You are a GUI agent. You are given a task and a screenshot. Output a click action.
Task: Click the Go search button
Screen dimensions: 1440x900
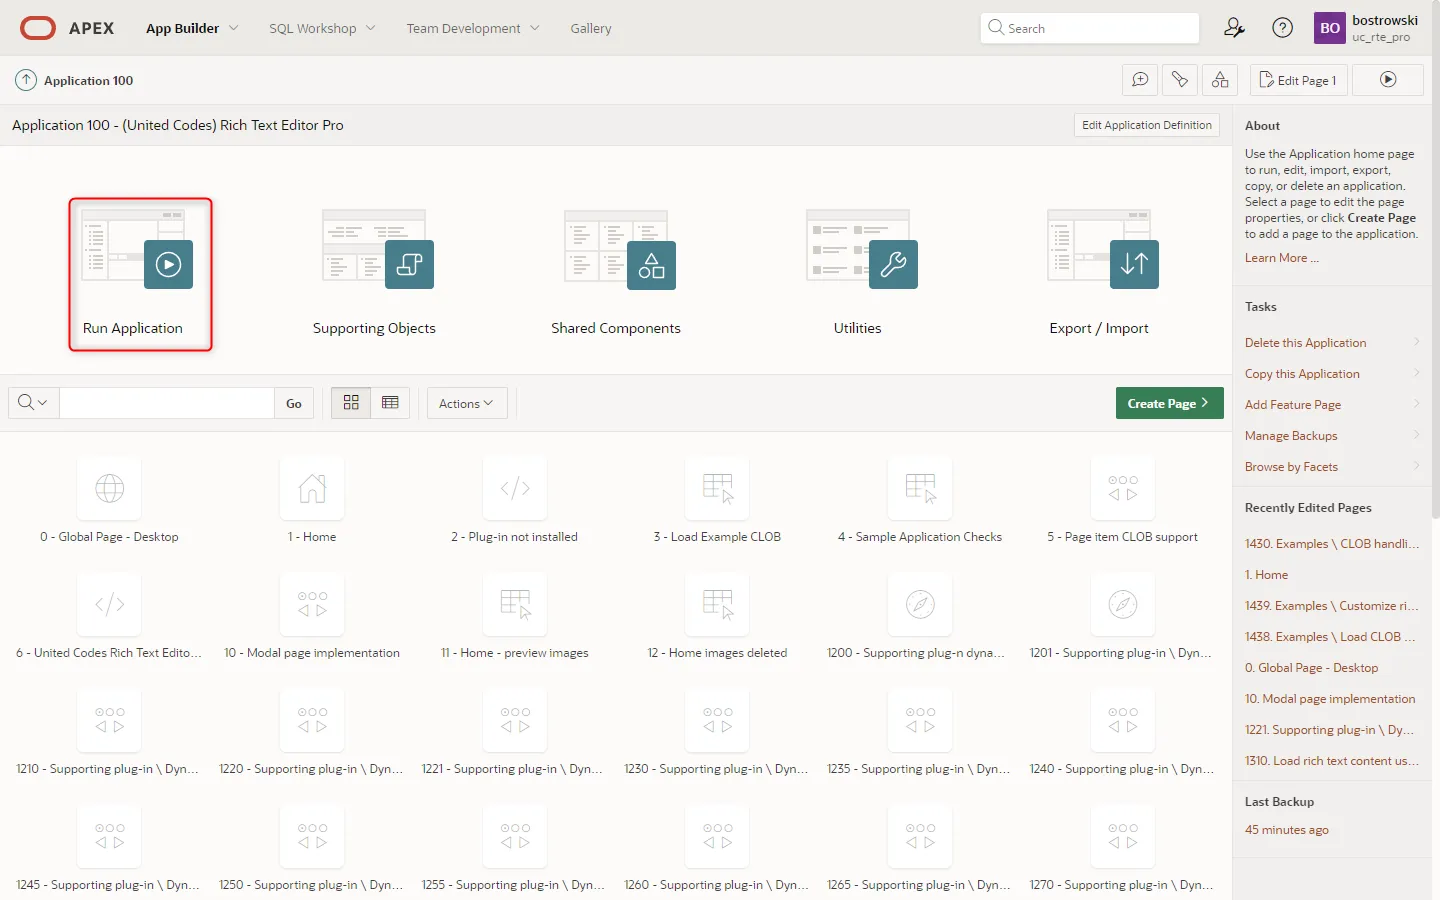tap(294, 403)
